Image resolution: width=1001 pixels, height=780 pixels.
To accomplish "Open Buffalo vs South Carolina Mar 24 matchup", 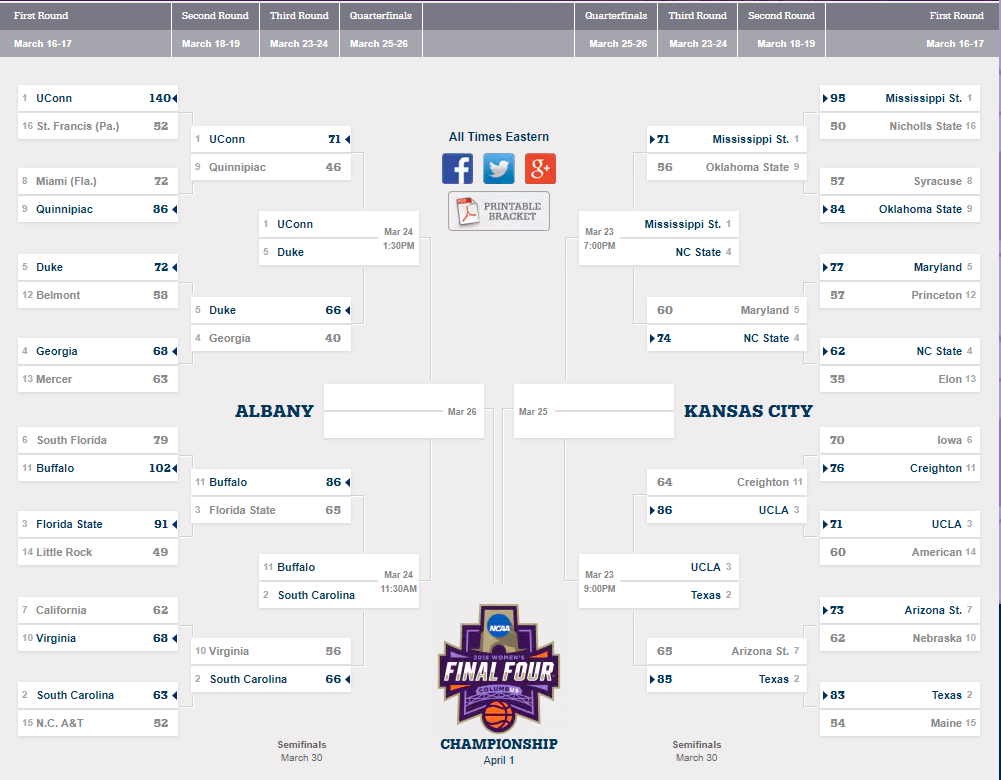I will pos(339,581).
